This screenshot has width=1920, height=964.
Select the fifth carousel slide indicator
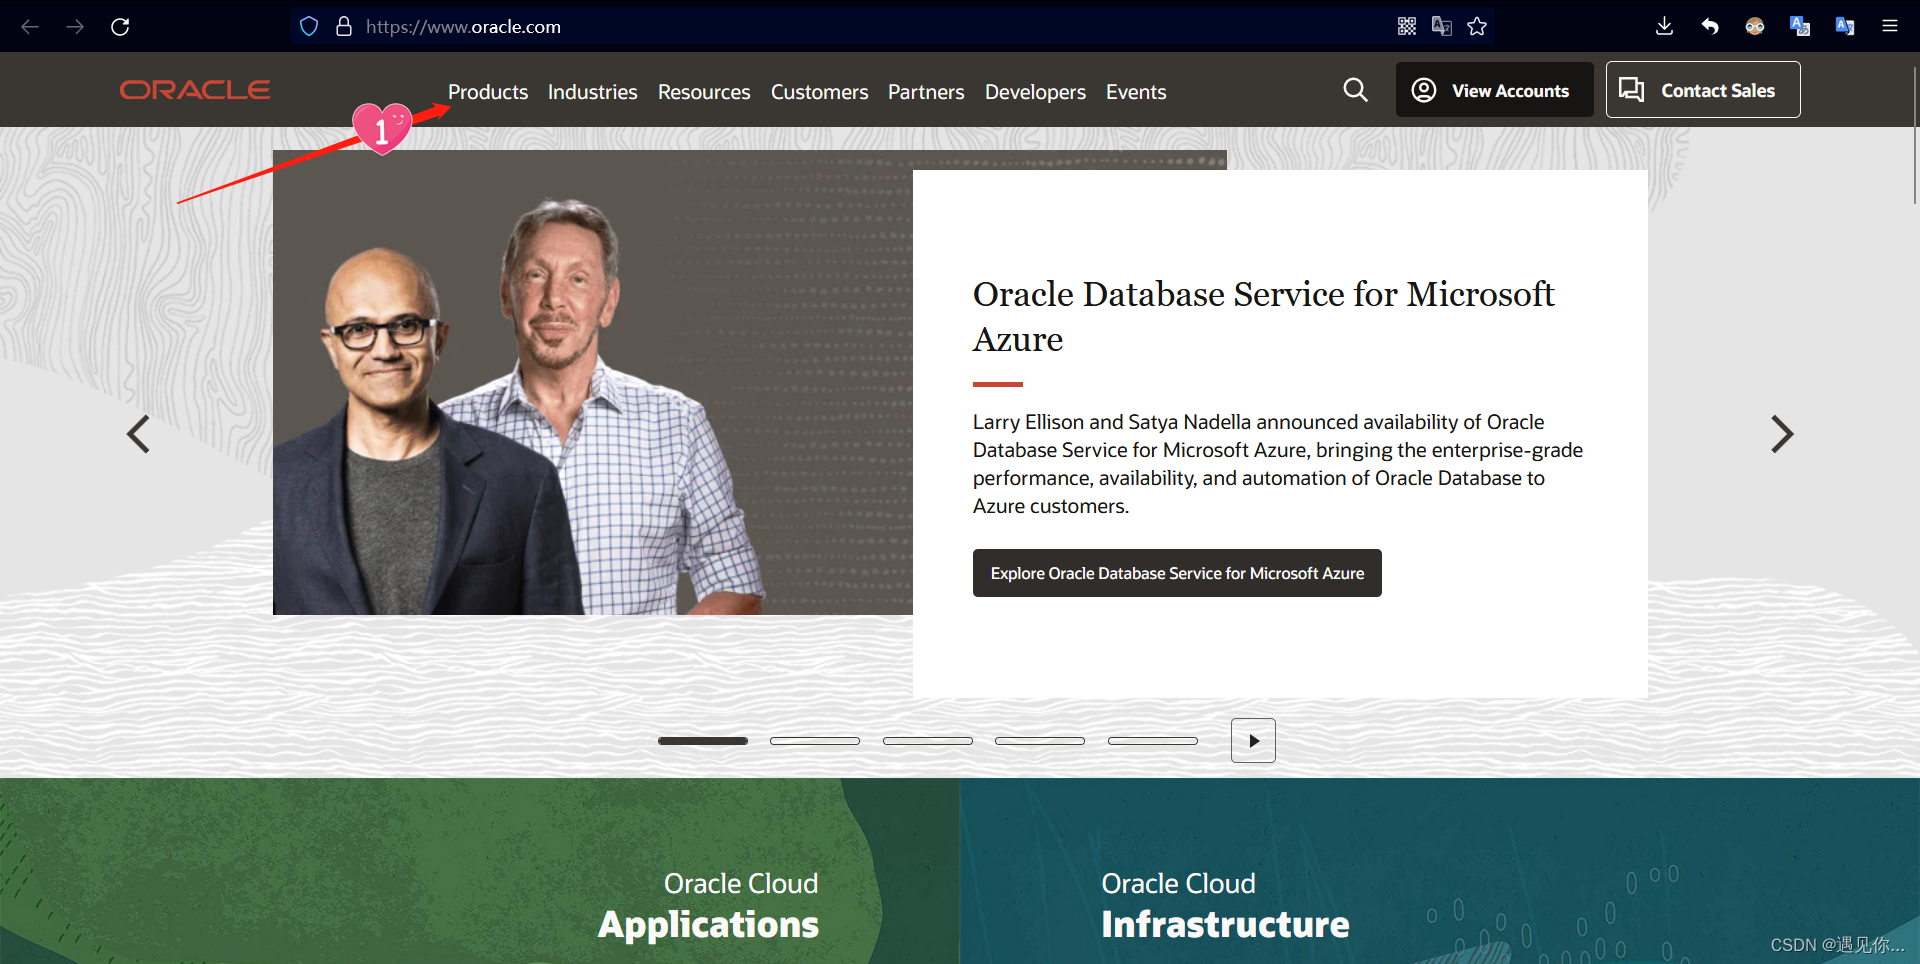coord(1153,741)
